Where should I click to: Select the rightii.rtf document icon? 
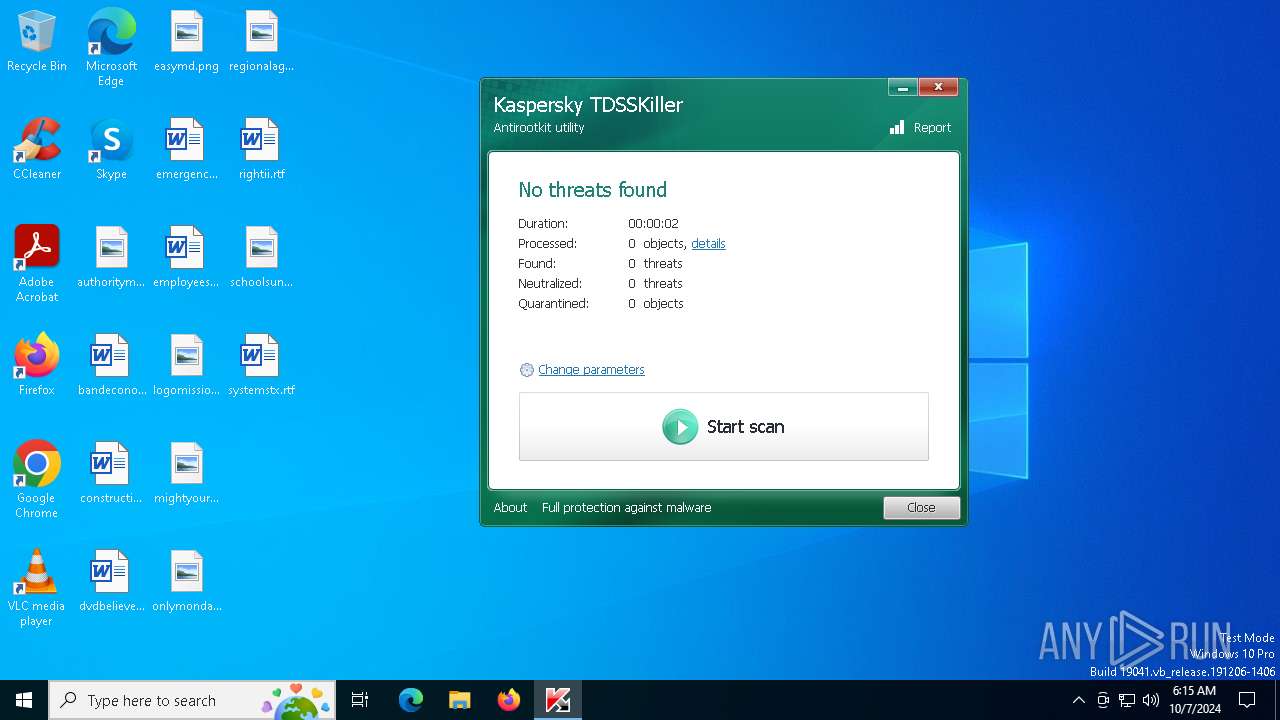(x=261, y=150)
